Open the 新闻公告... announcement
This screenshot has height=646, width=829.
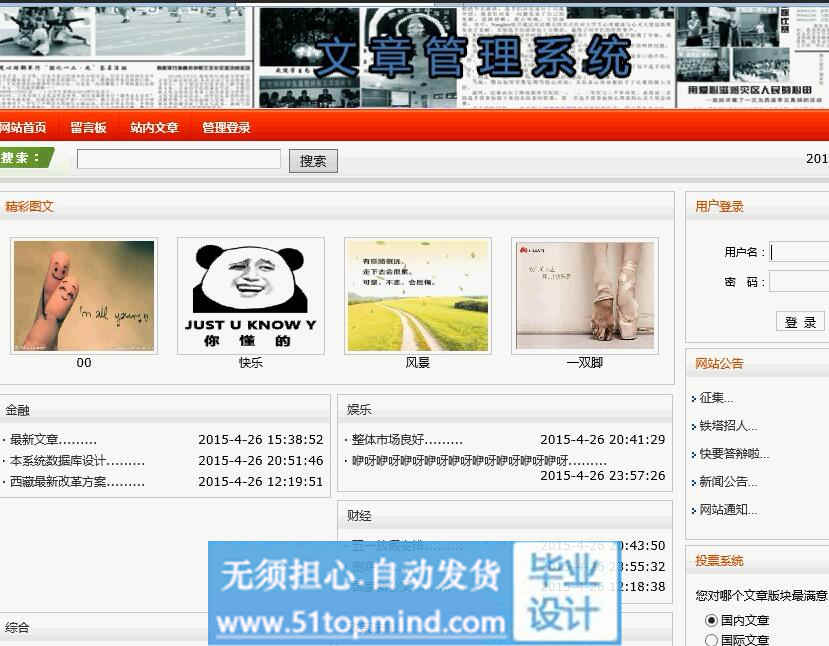coord(728,482)
